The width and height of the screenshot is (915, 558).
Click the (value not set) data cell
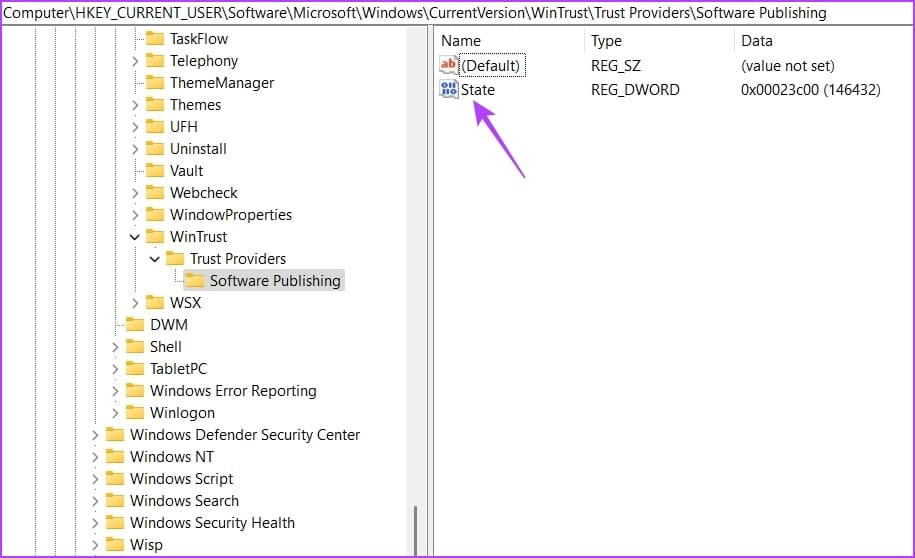point(788,65)
